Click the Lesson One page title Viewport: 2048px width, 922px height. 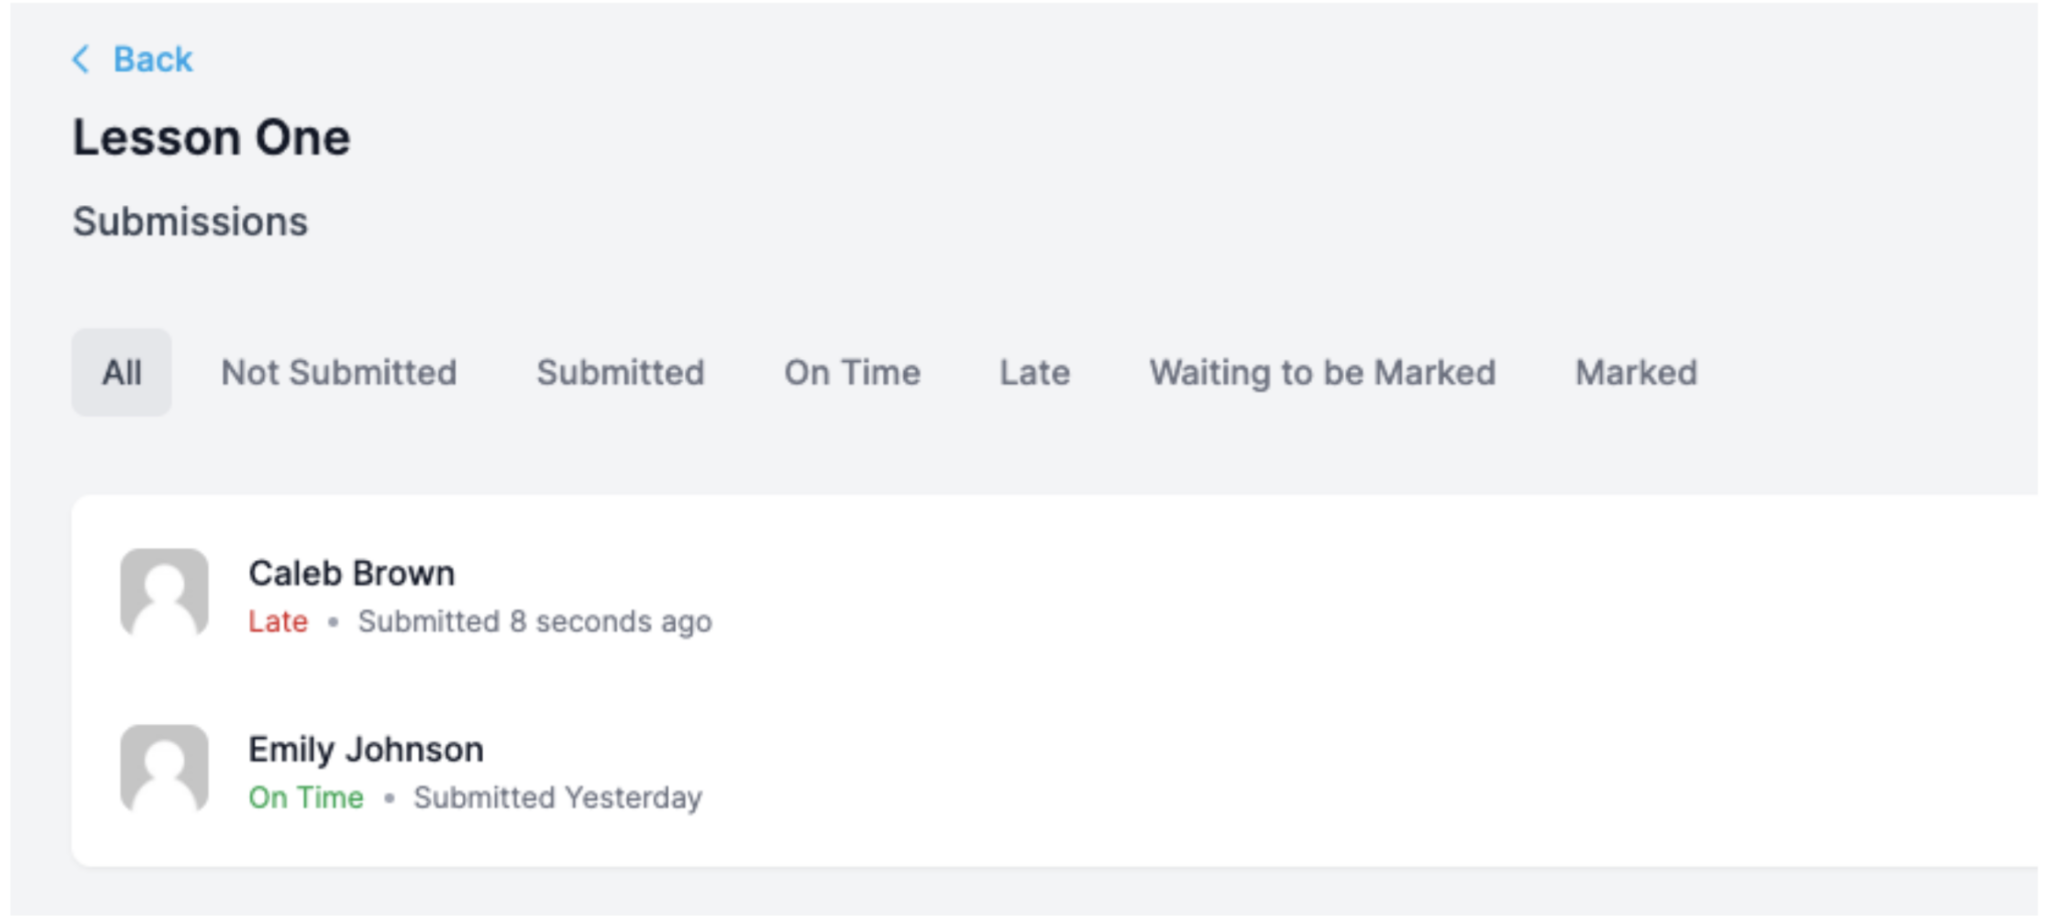coord(211,137)
